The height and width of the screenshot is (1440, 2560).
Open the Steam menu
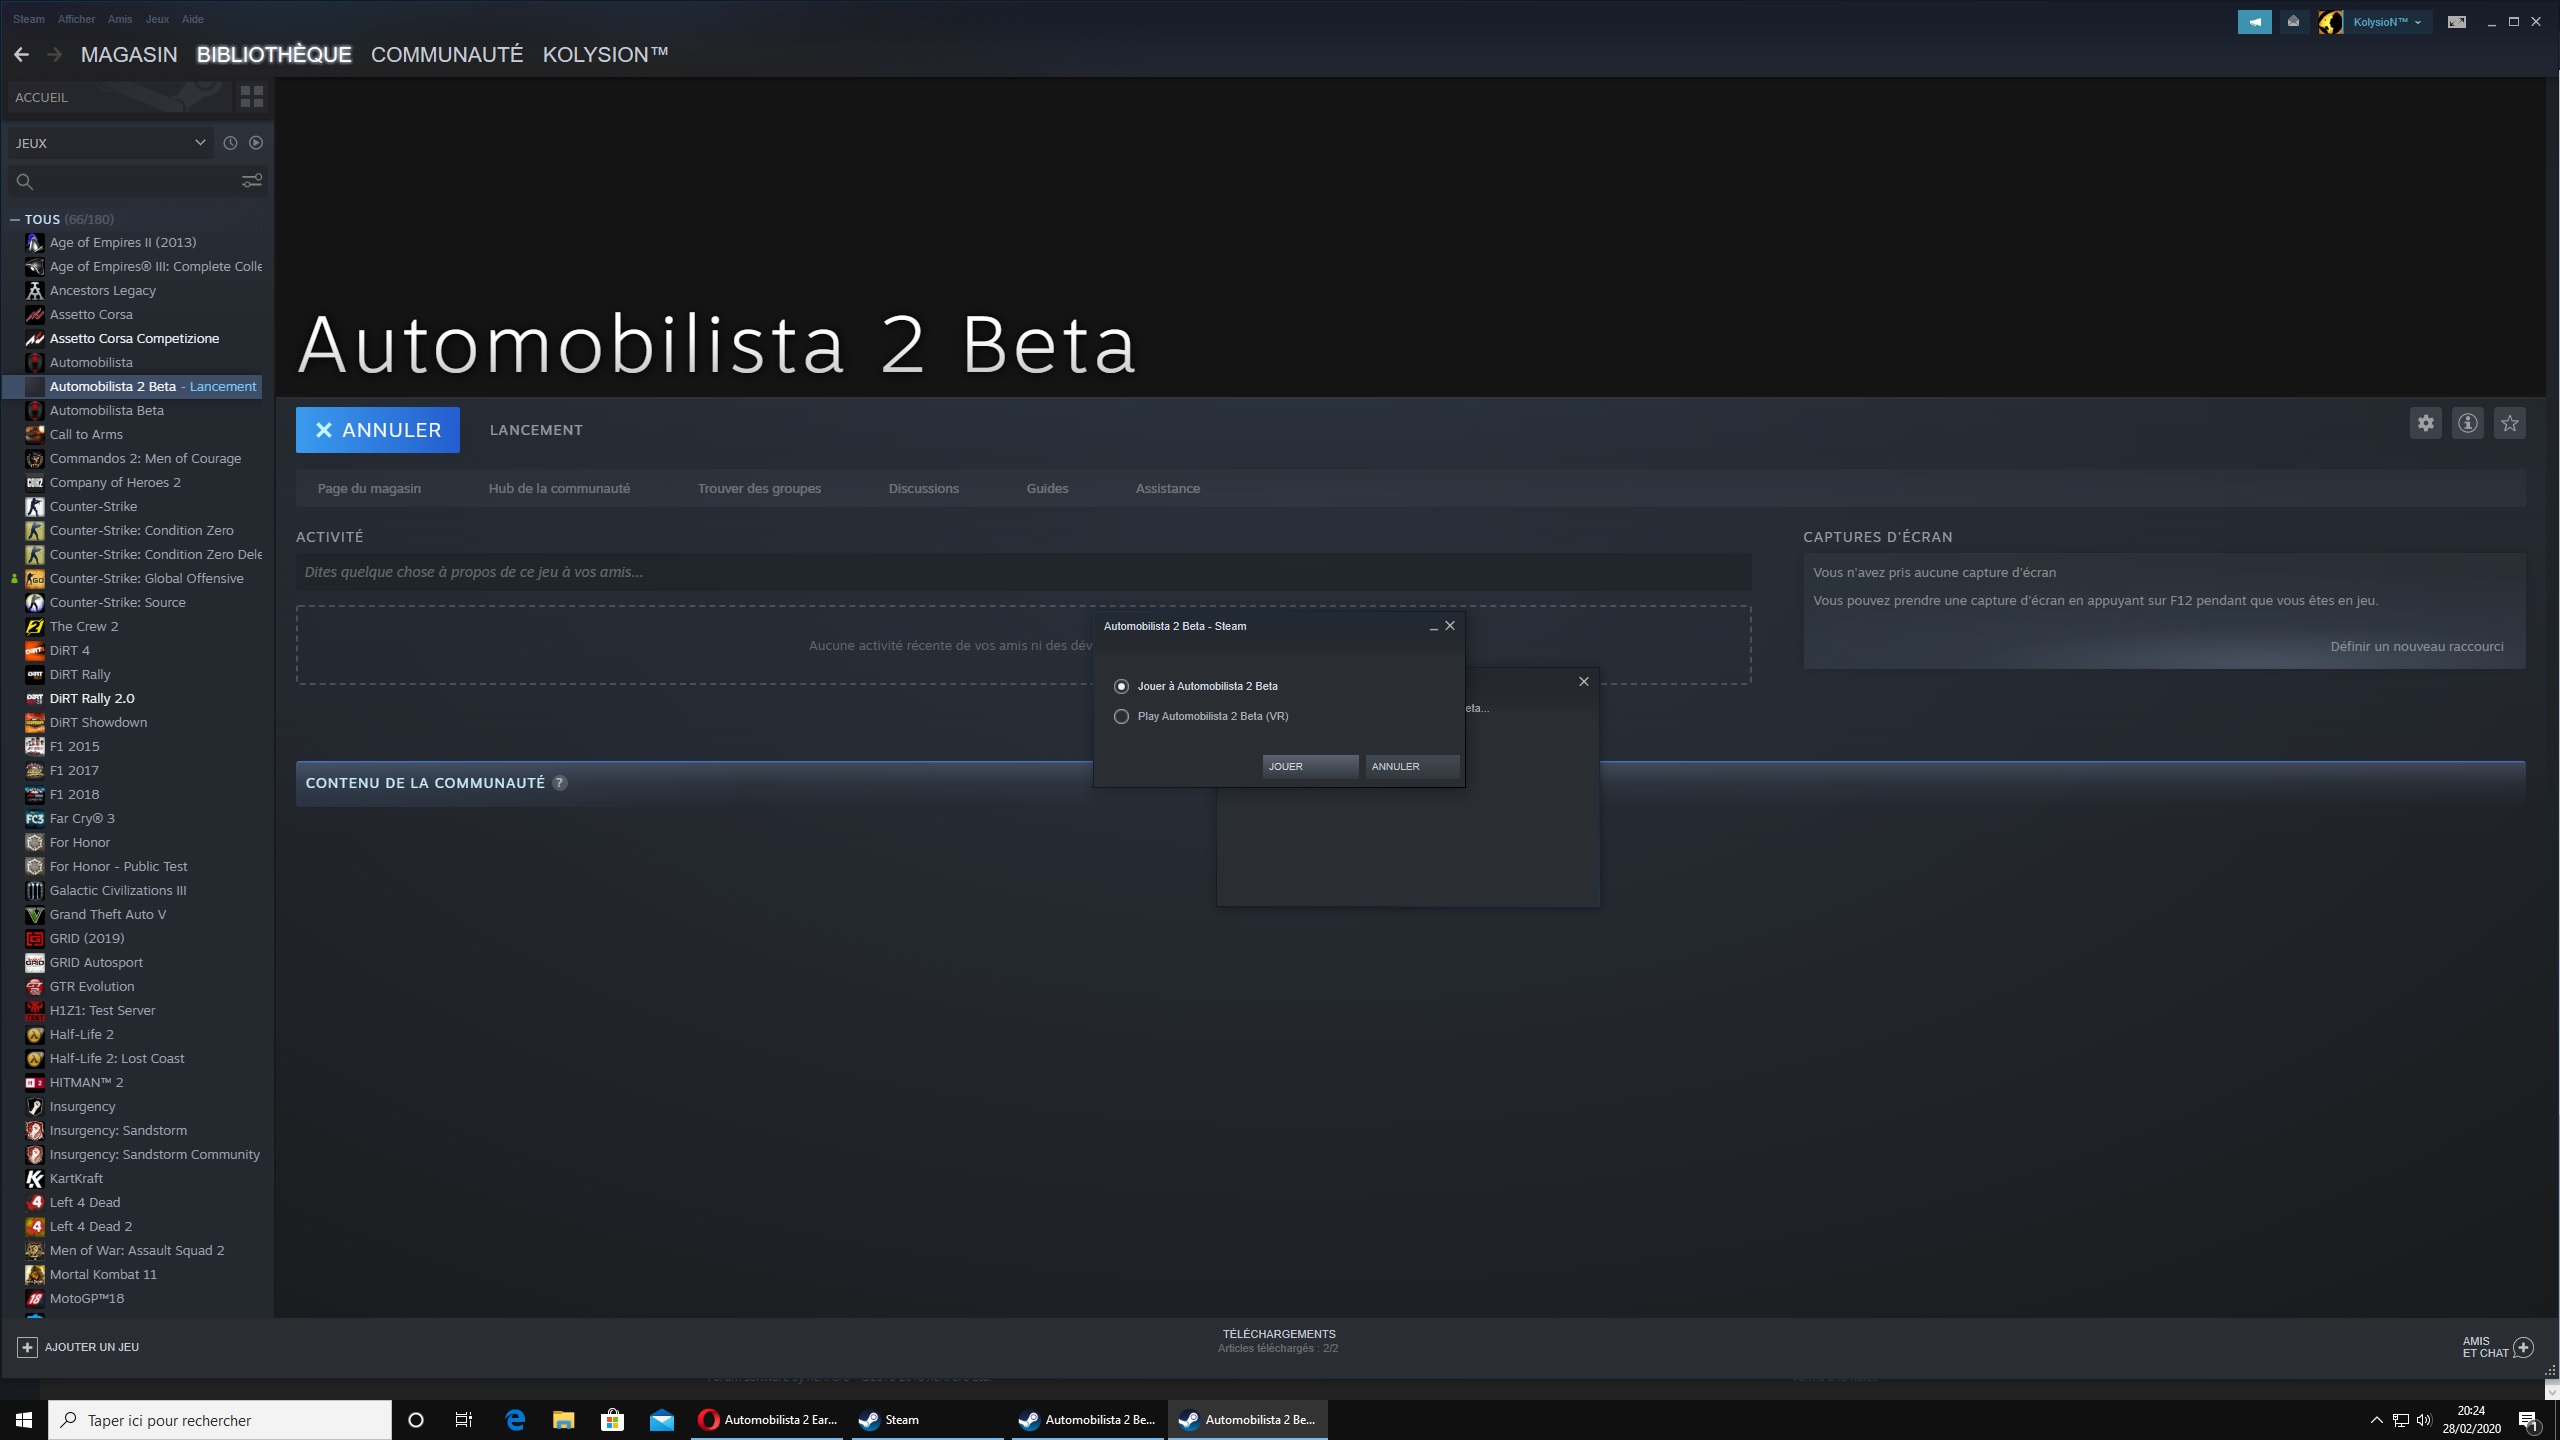[x=29, y=19]
